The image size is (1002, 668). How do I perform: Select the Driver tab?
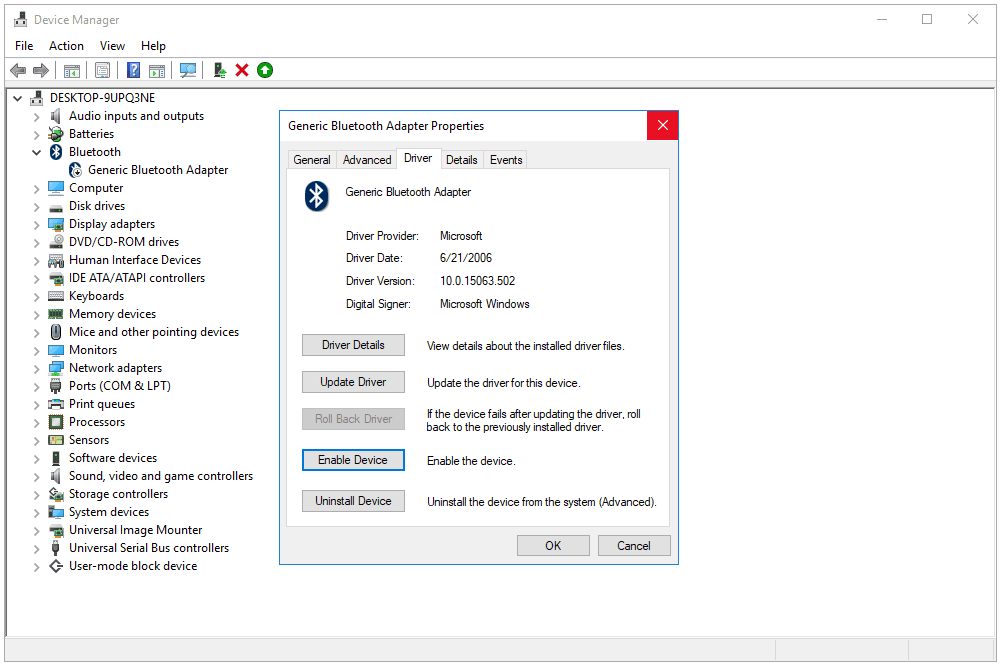pos(418,158)
